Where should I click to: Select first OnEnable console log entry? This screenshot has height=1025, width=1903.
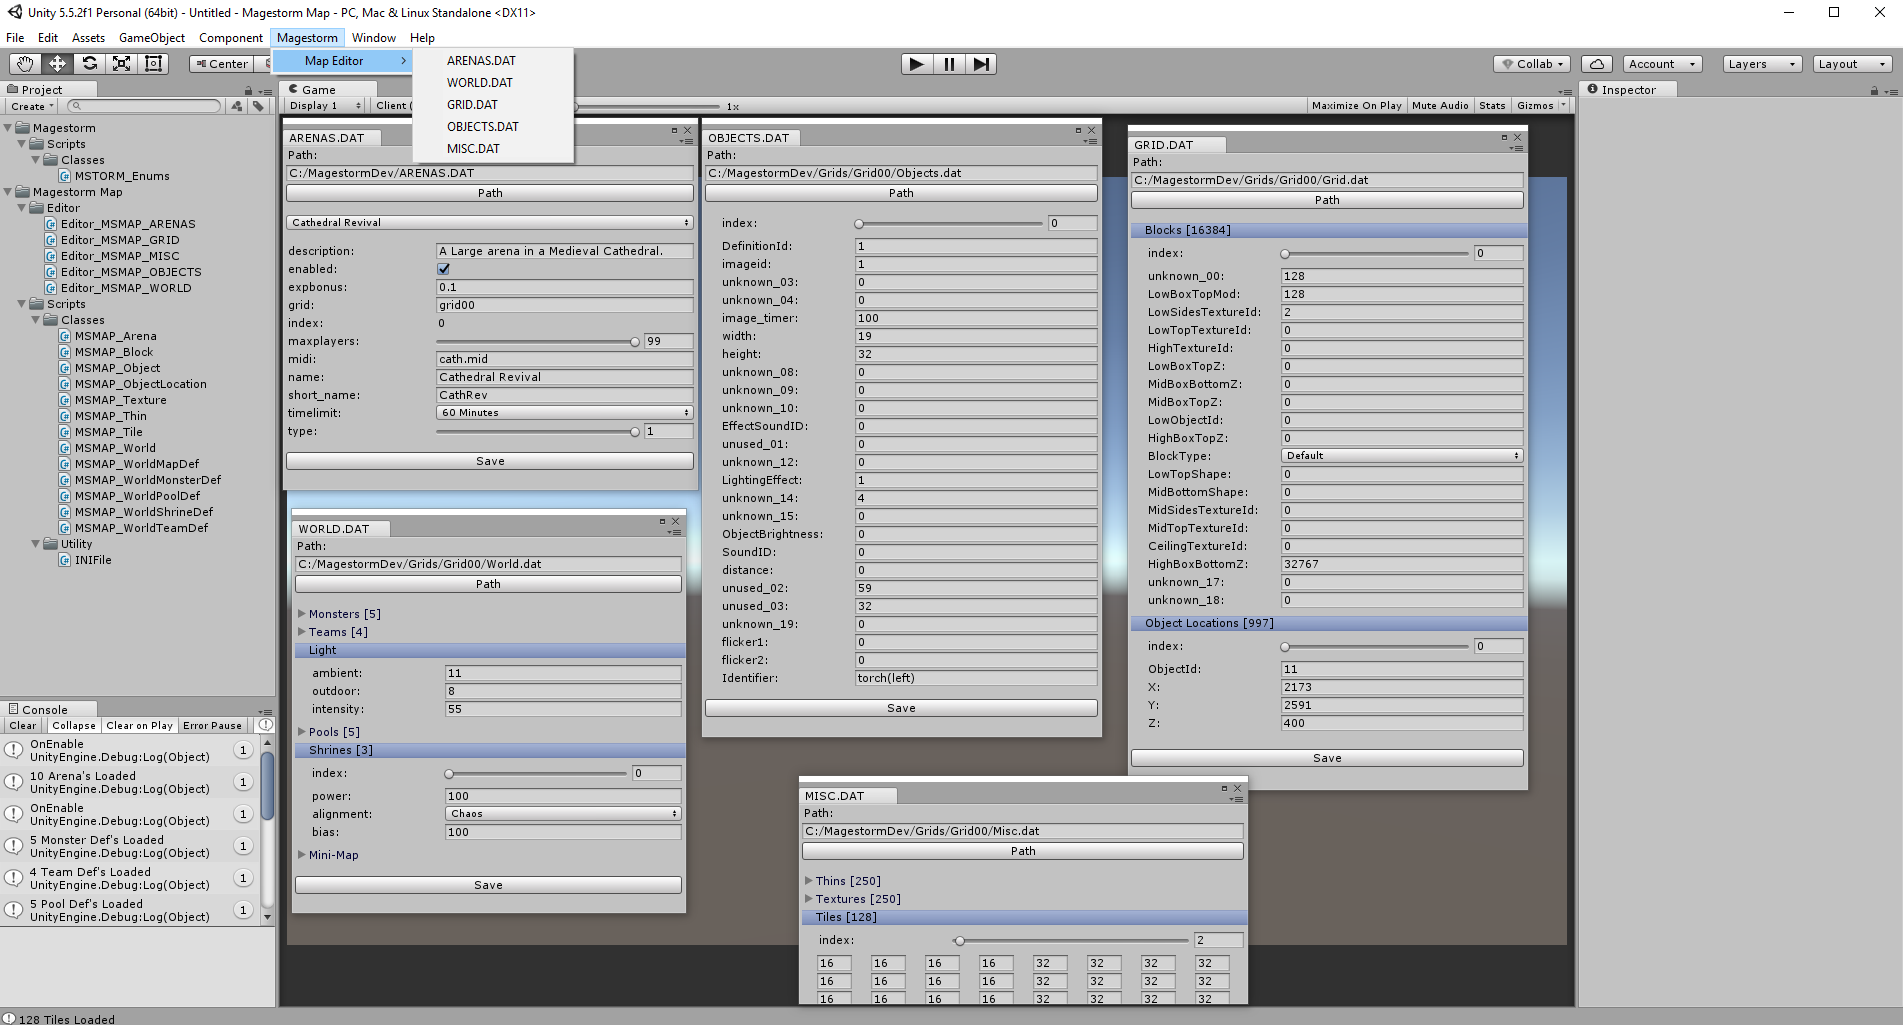click(x=130, y=750)
